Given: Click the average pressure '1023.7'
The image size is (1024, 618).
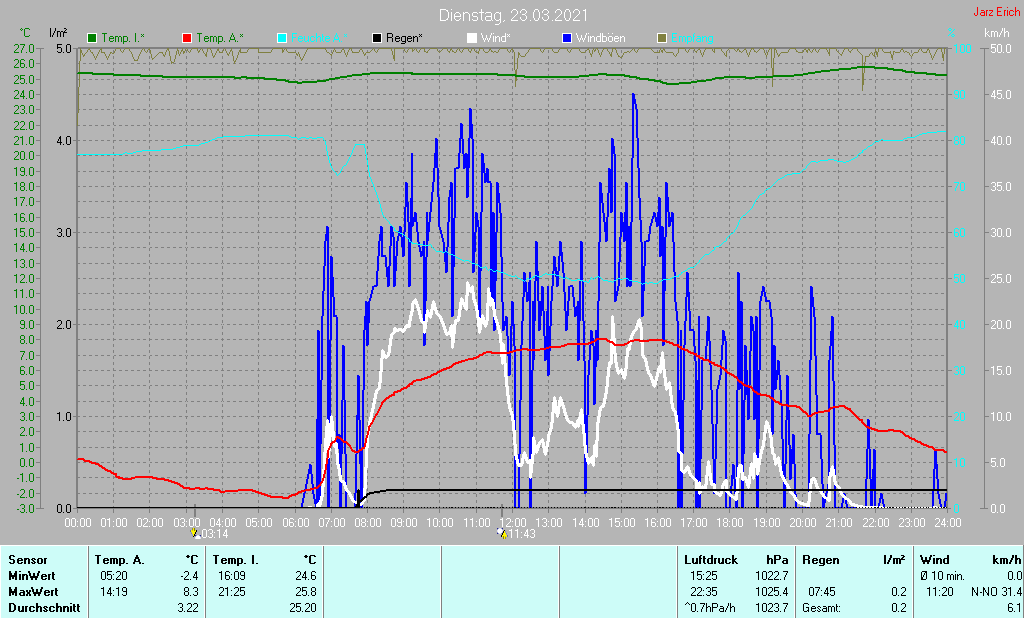Looking at the screenshot, I should coord(772,608).
